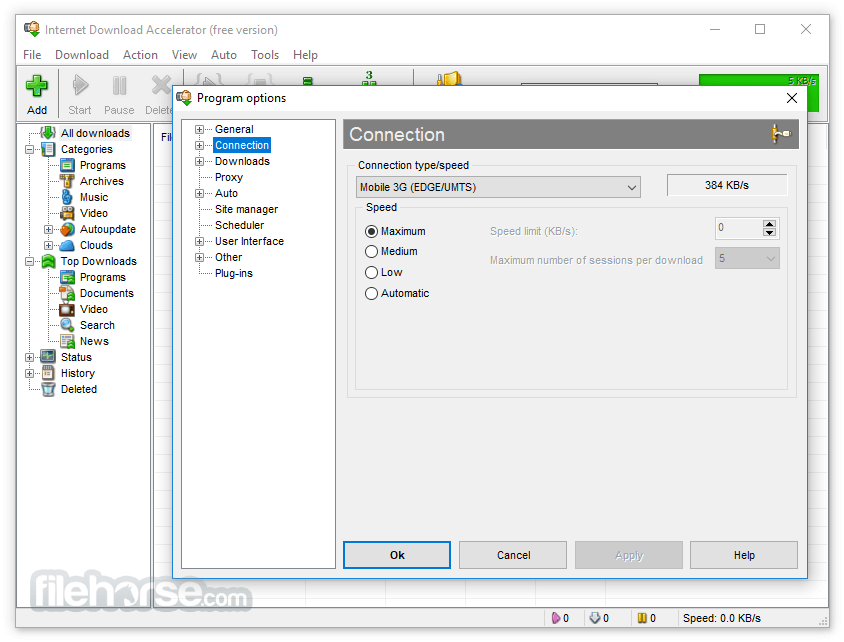This screenshot has height=642, width=844.
Task: Close the Program options dialog
Action: pyautogui.click(x=791, y=98)
